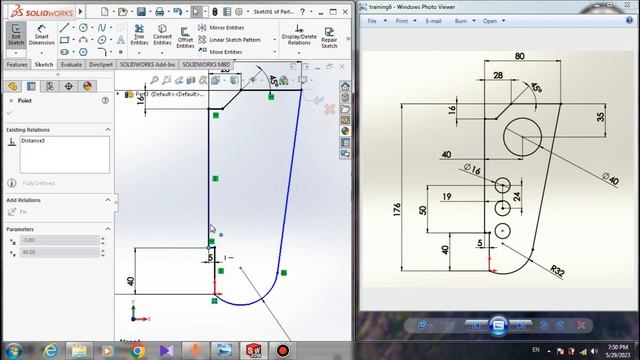
Task: Switch to the SOLIDWORKS MBD tab
Action: pos(206,64)
